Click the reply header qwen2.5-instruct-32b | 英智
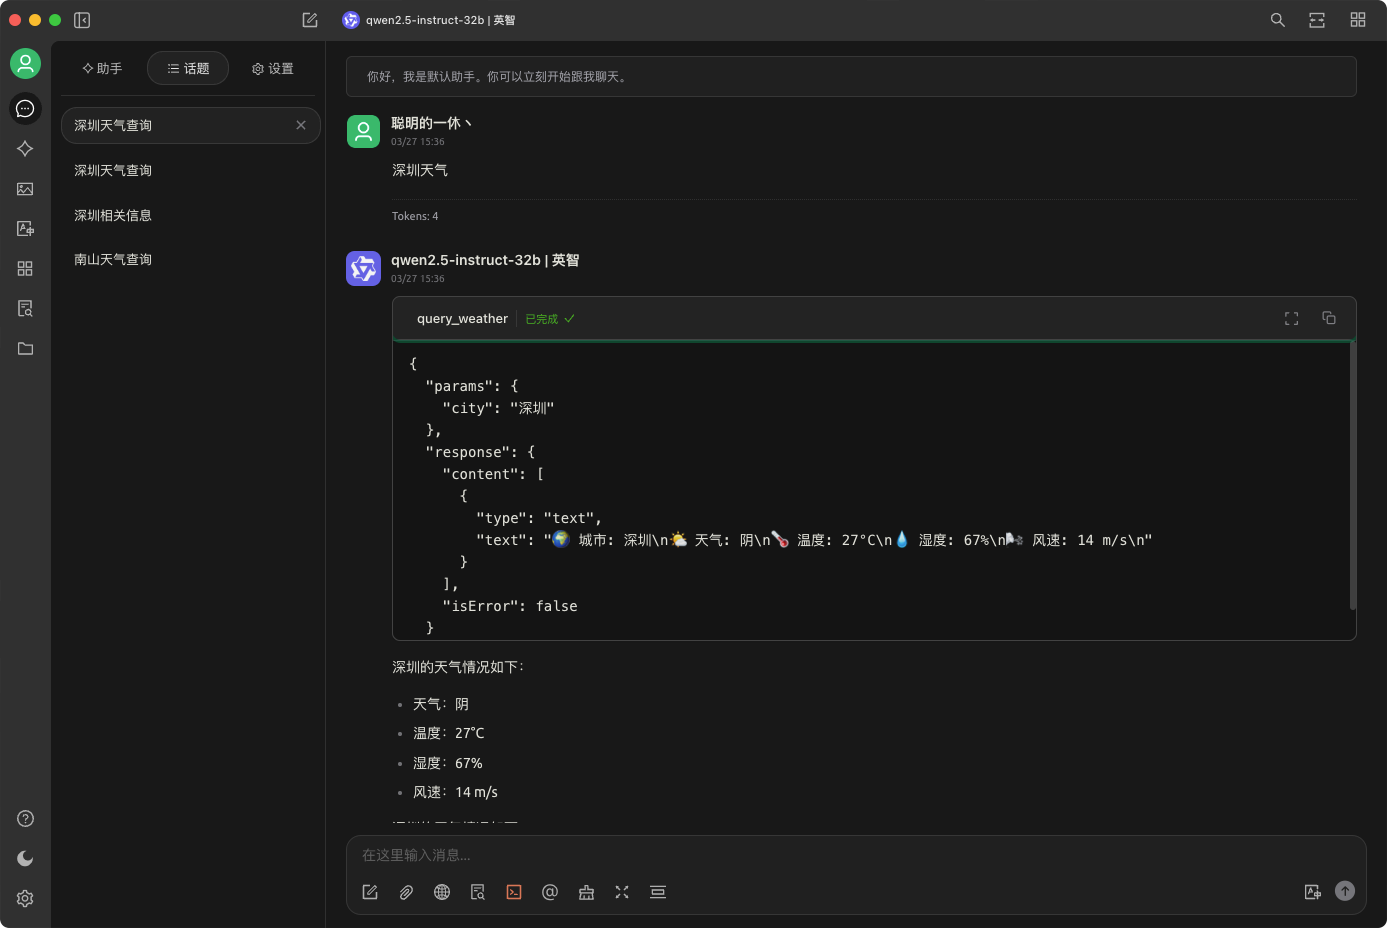Screen dimensions: 1387x928 (x=485, y=260)
